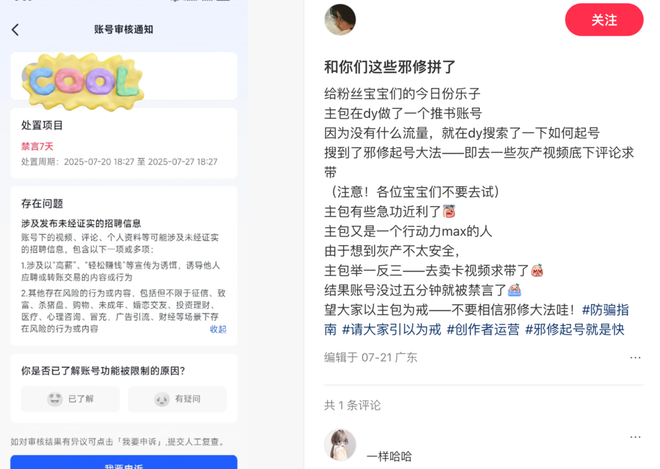Collapse the issue details with 收起

point(218,329)
